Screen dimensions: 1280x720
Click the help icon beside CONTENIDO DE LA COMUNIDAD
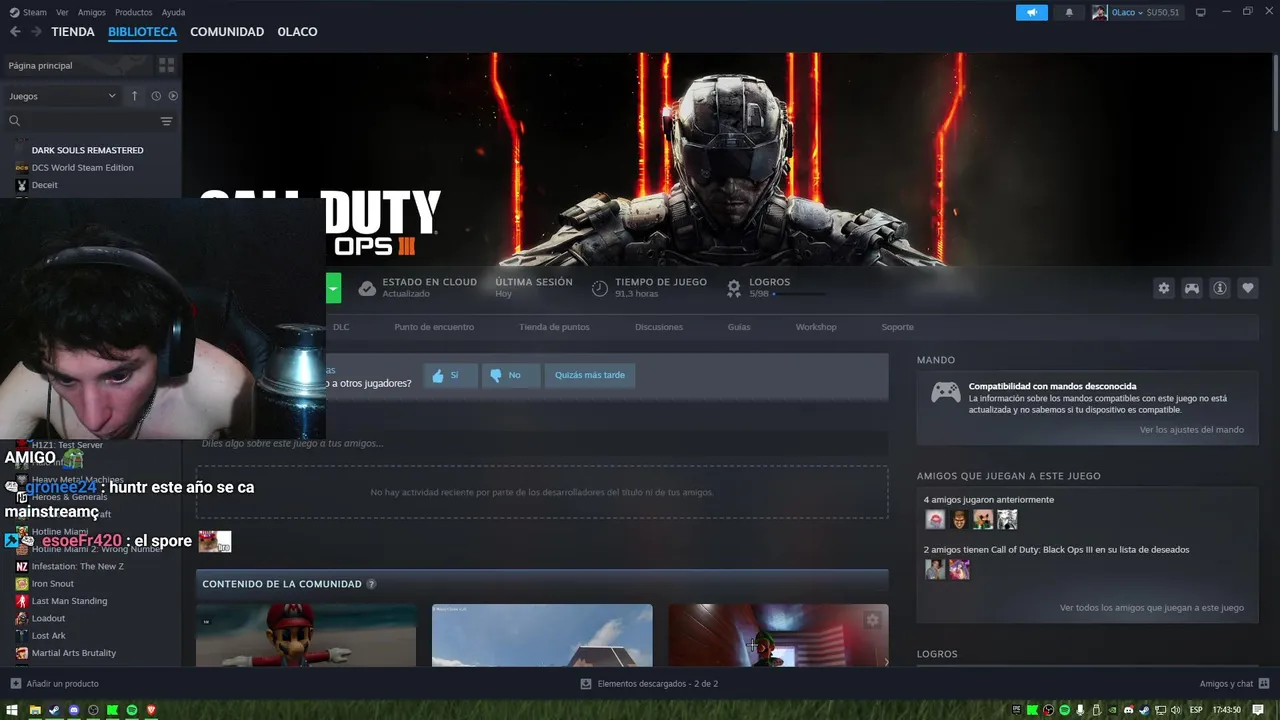371,584
